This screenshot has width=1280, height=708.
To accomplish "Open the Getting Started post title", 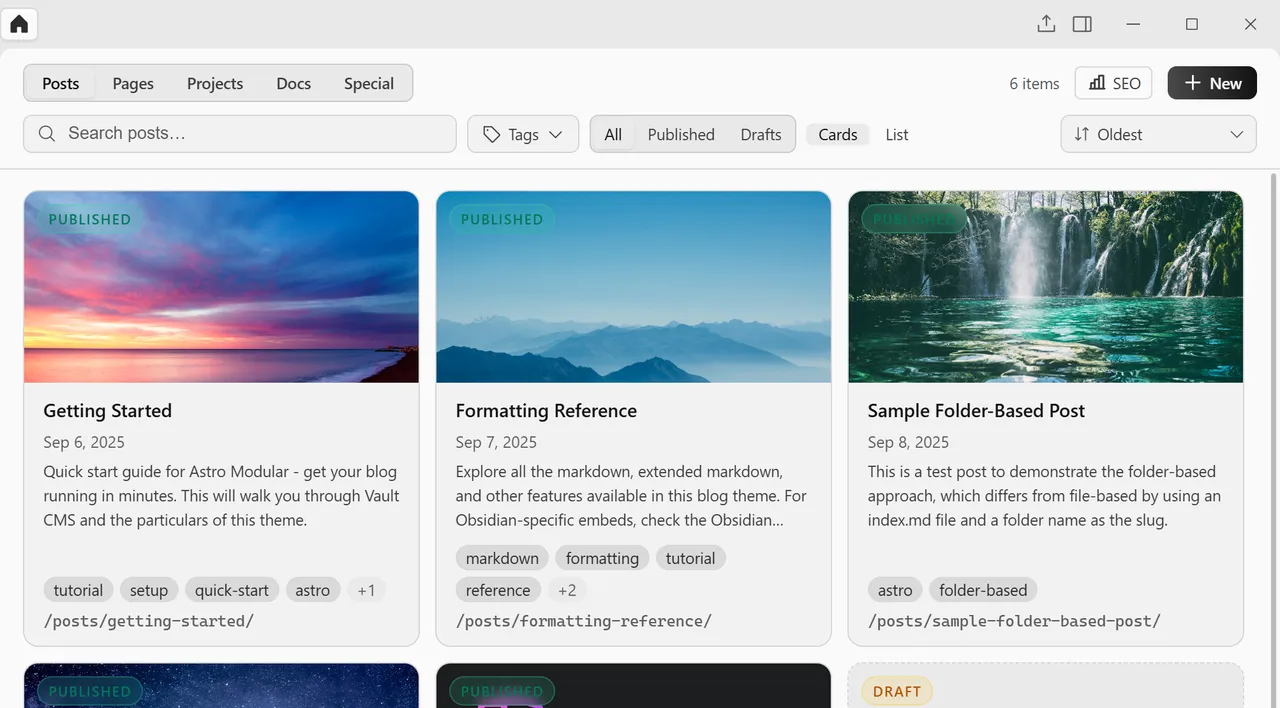I will coord(107,410).
